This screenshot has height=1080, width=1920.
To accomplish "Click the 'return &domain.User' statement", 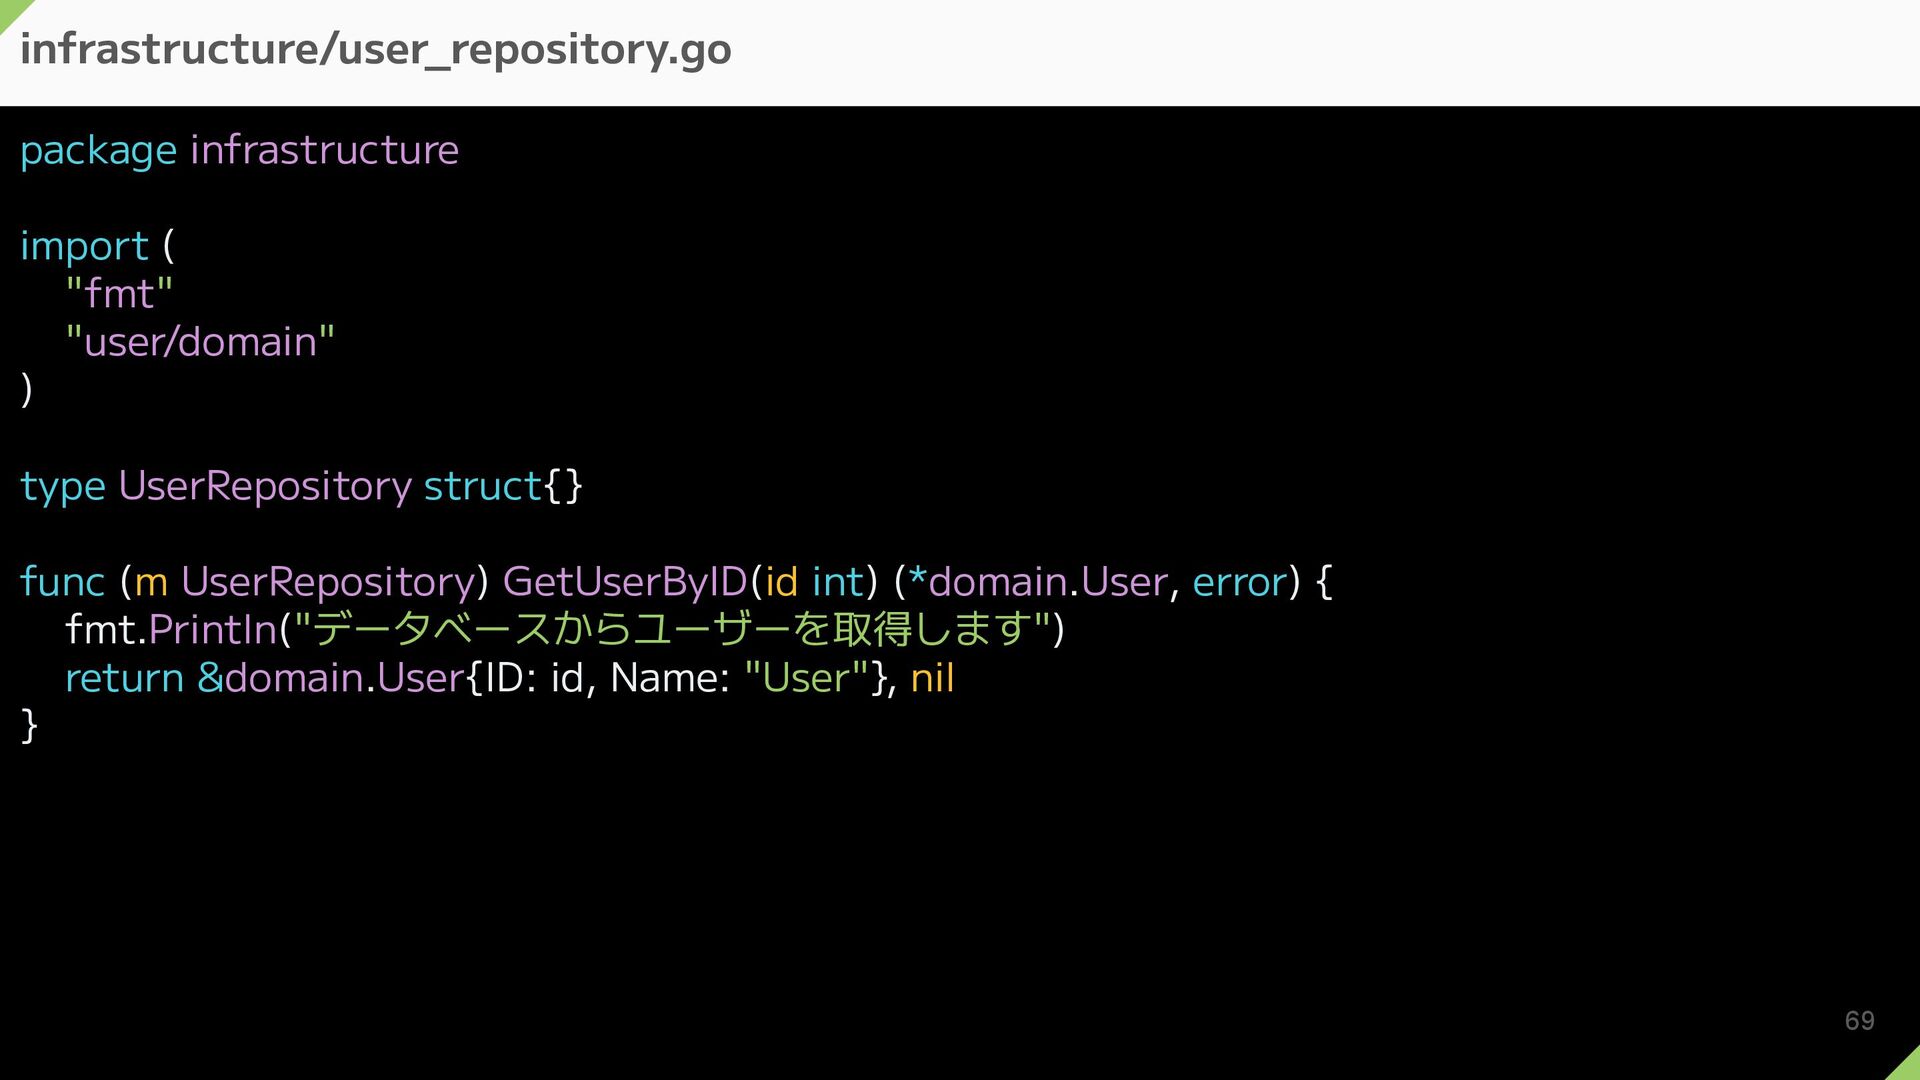I will pyautogui.click(x=510, y=678).
